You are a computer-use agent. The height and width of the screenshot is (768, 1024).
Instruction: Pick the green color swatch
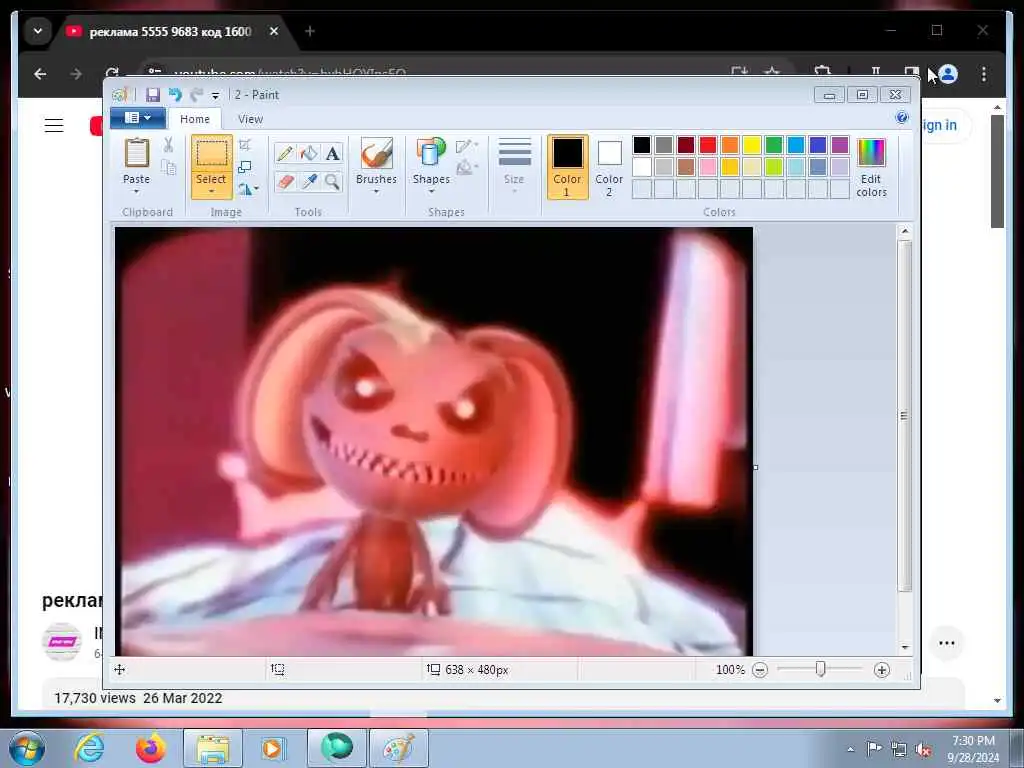(774, 145)
